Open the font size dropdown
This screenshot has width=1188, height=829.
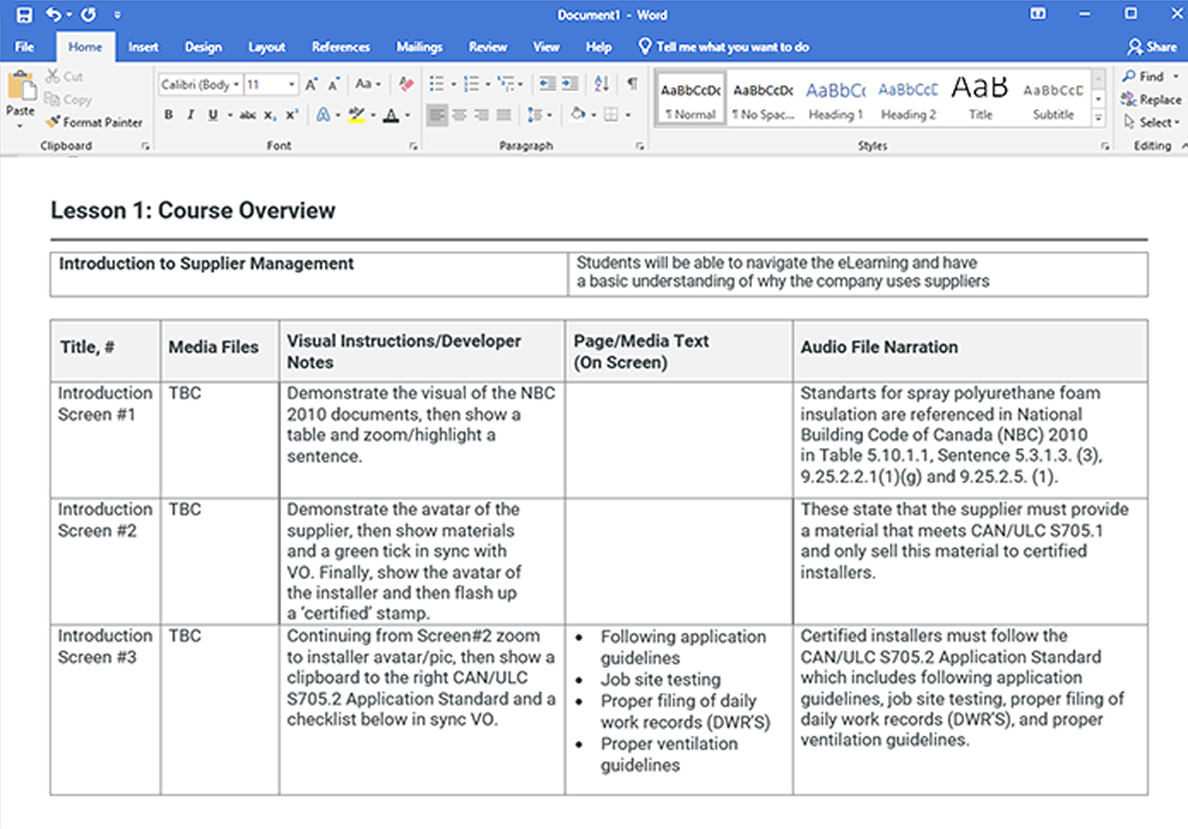[x=293, y=84]
